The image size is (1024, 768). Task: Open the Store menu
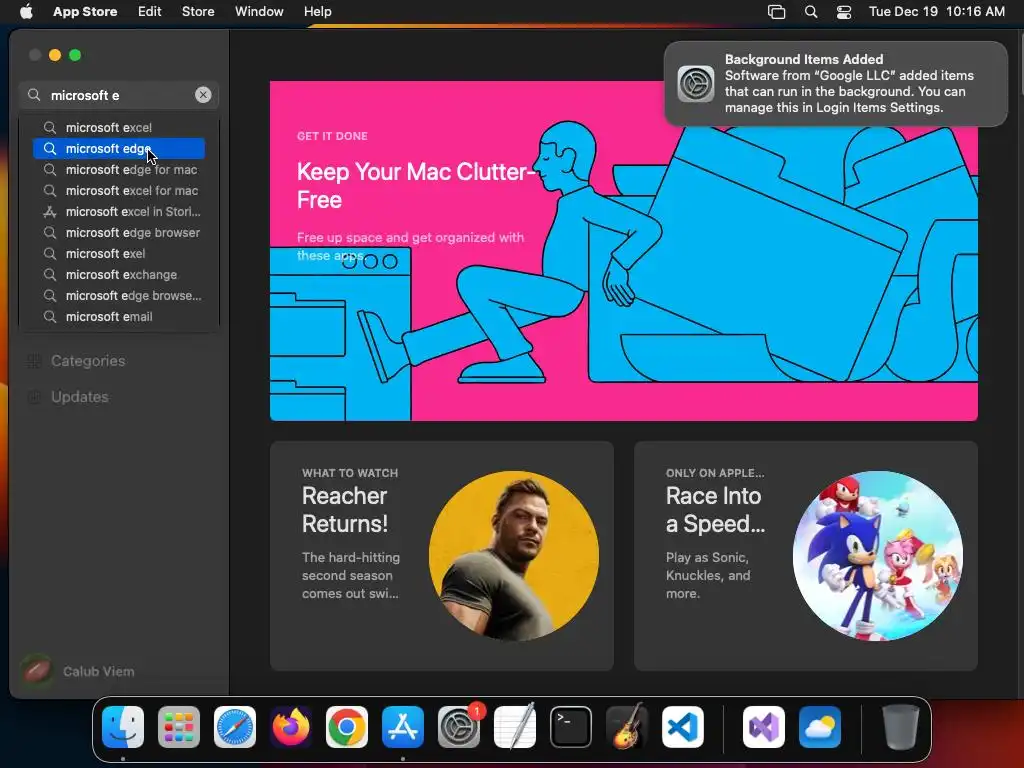[198, 12]
